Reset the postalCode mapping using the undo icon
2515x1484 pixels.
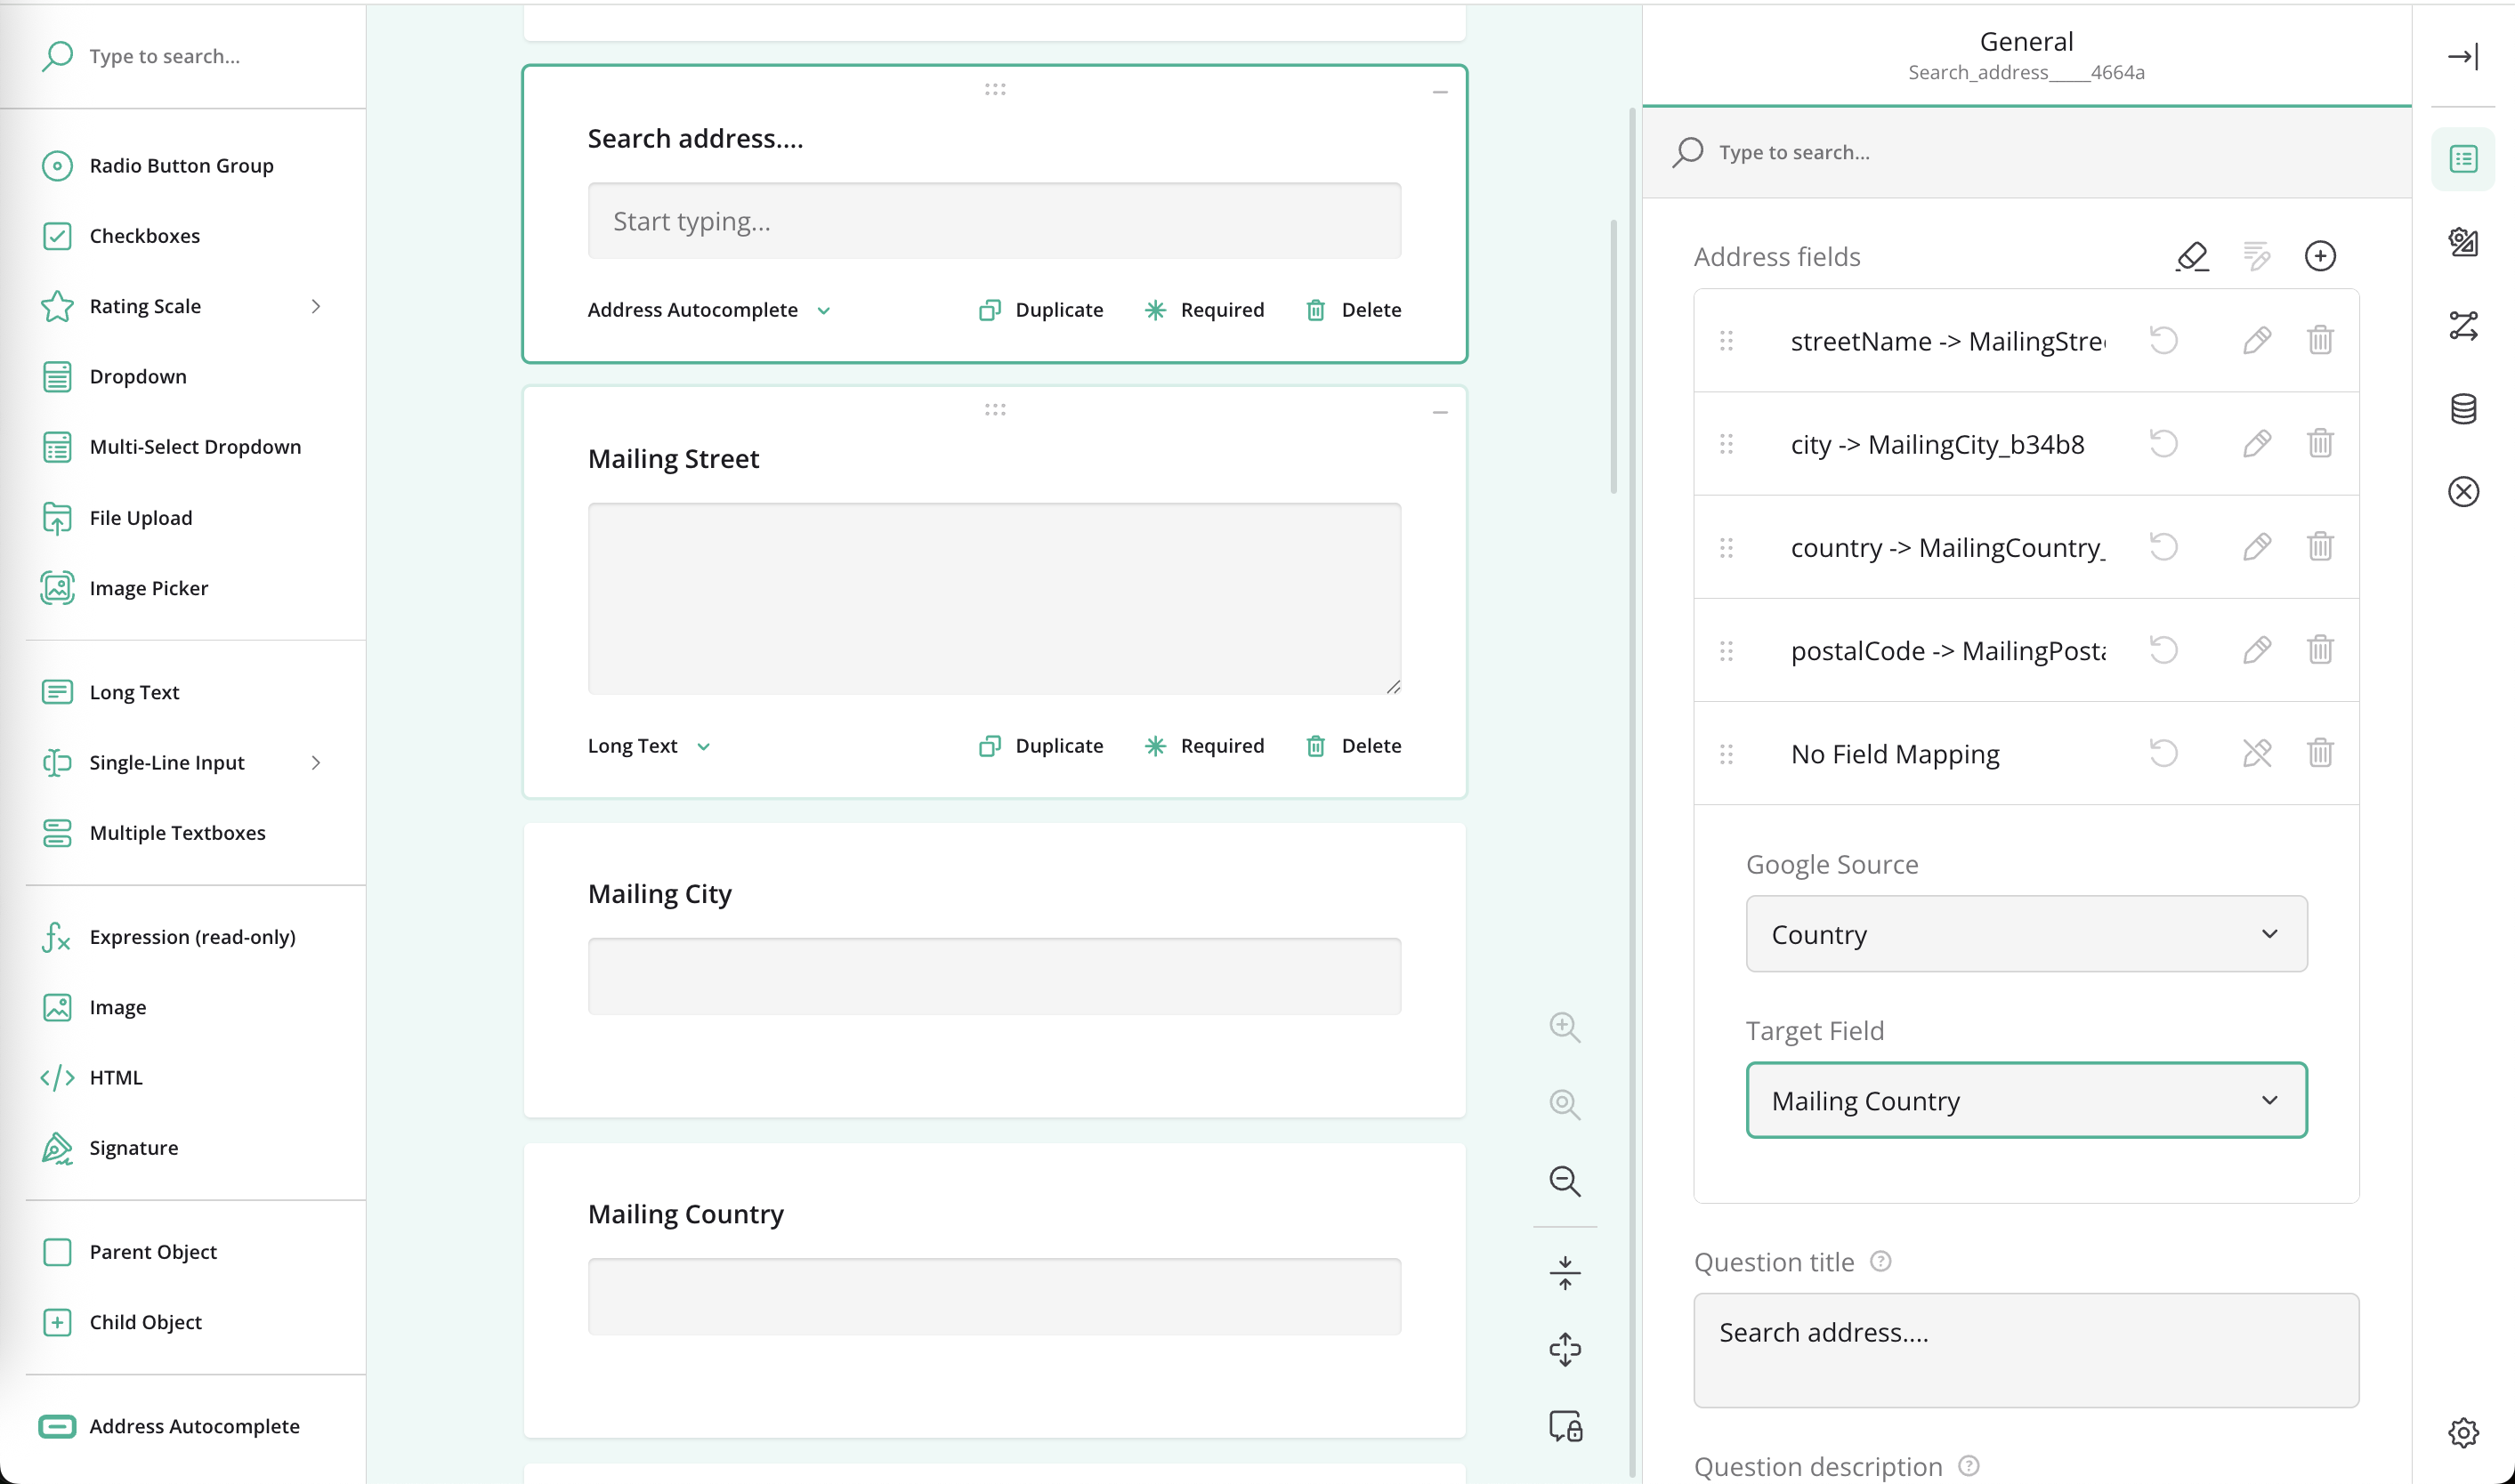click(x=2163, y=650)
